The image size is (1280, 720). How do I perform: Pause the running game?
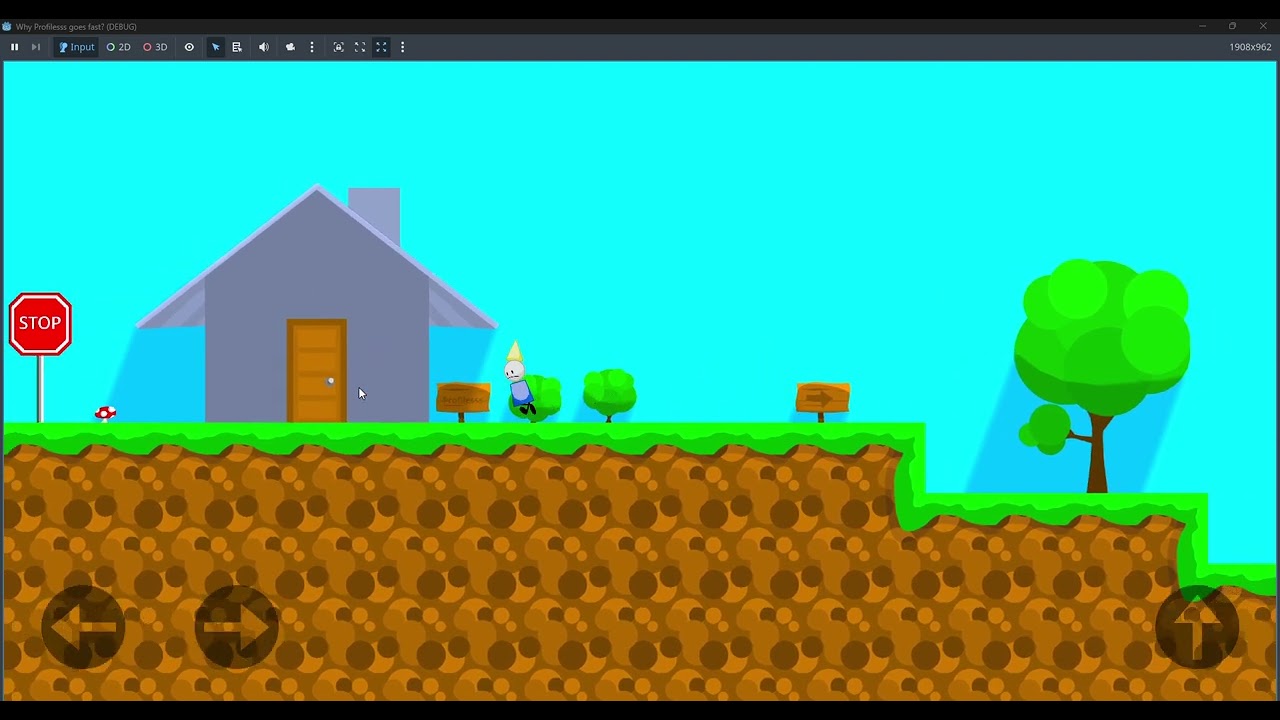[x=14, y=47]
